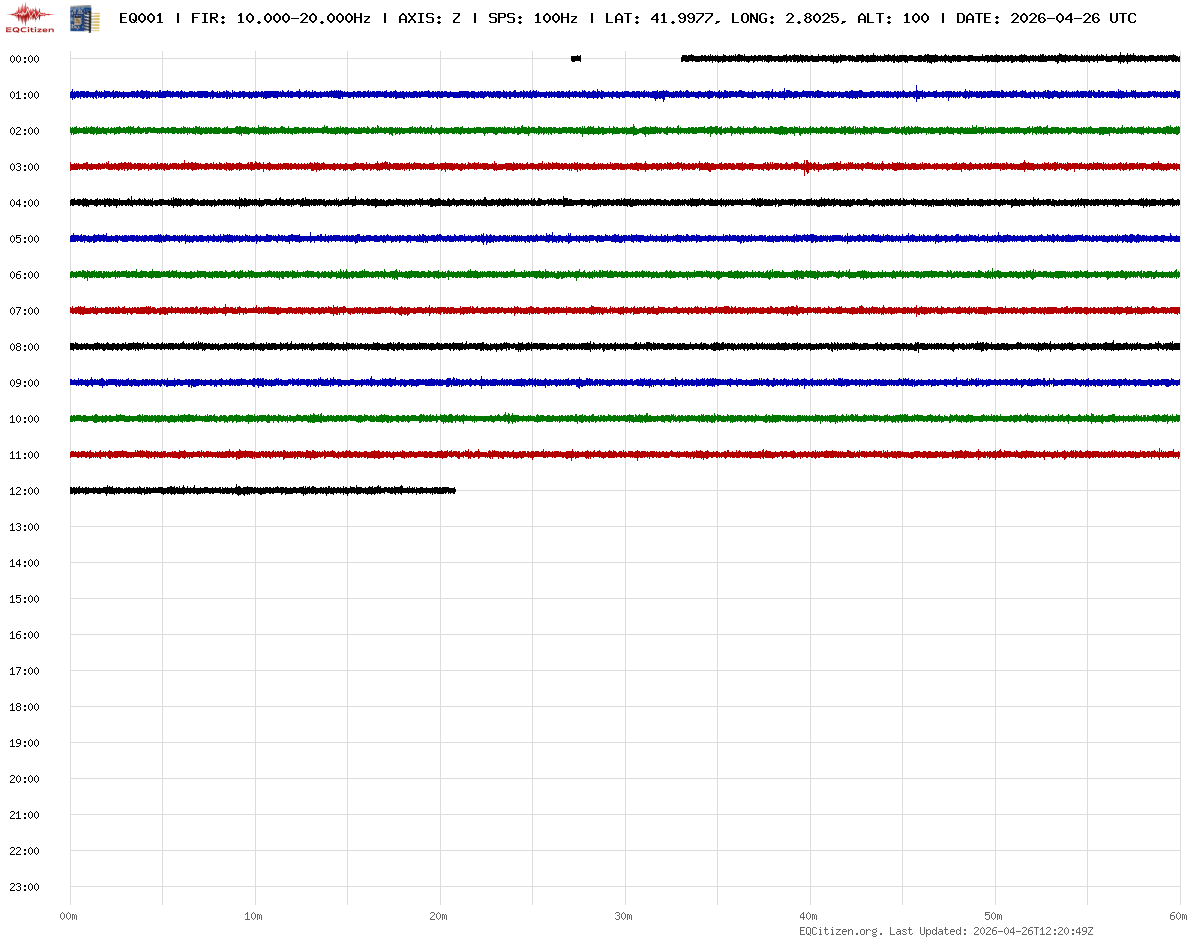Click the 20m minute axis label

pyautogui.click(x=439, y=916)
